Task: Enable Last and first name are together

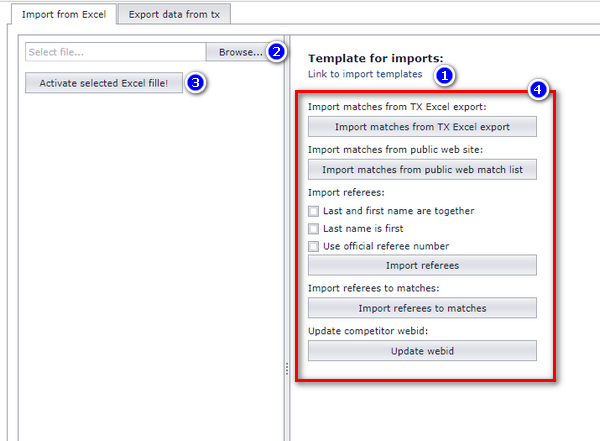Action: pos(313,211)
